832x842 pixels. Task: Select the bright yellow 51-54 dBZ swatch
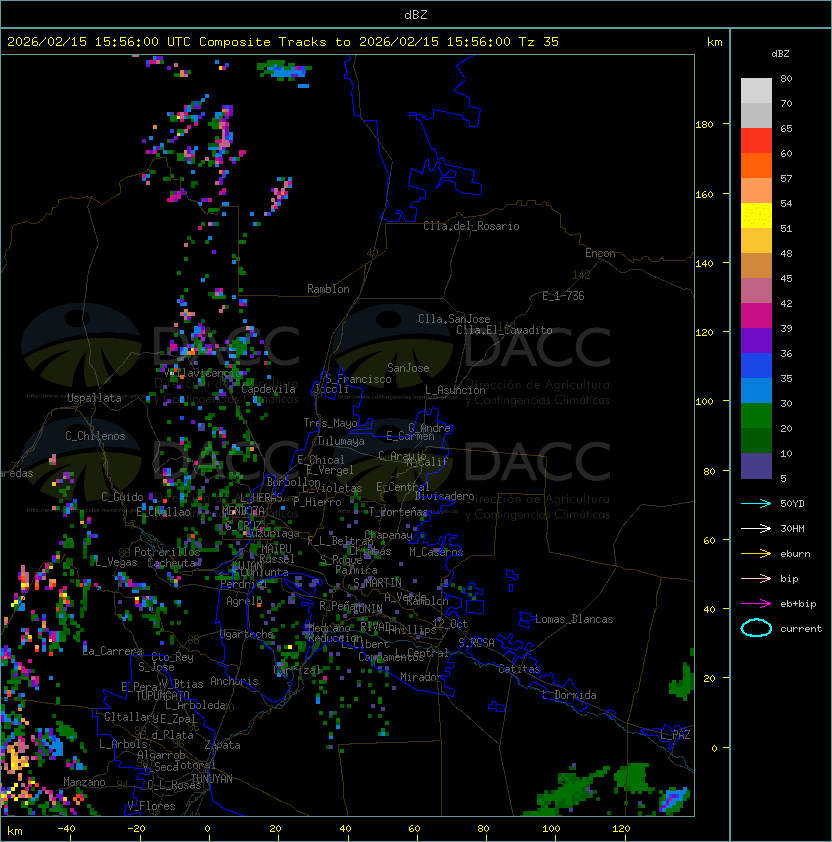point(756,215)
